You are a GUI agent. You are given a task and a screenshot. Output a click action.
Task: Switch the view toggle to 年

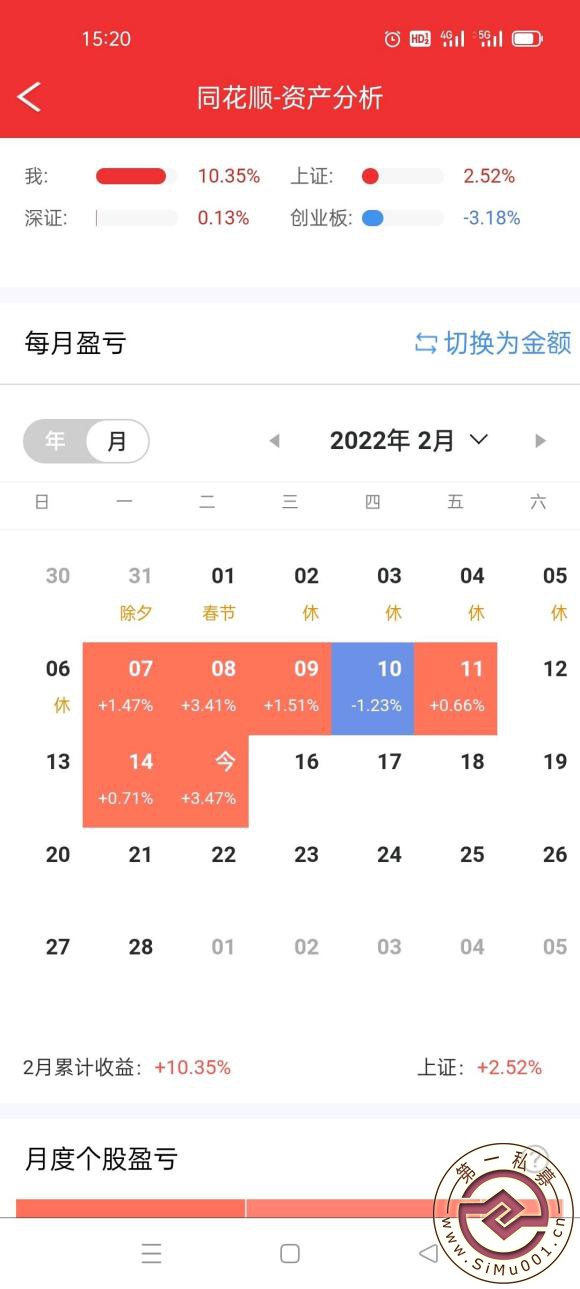pyautogui.click(x=55, y=440)
